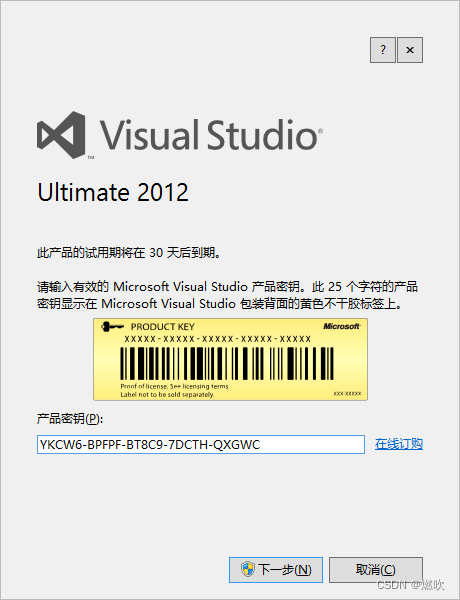This screenshot has height=600, width=460.
Task: Click the XXXXX-XXXXX sample key text
Action: (x=217, y=339)
